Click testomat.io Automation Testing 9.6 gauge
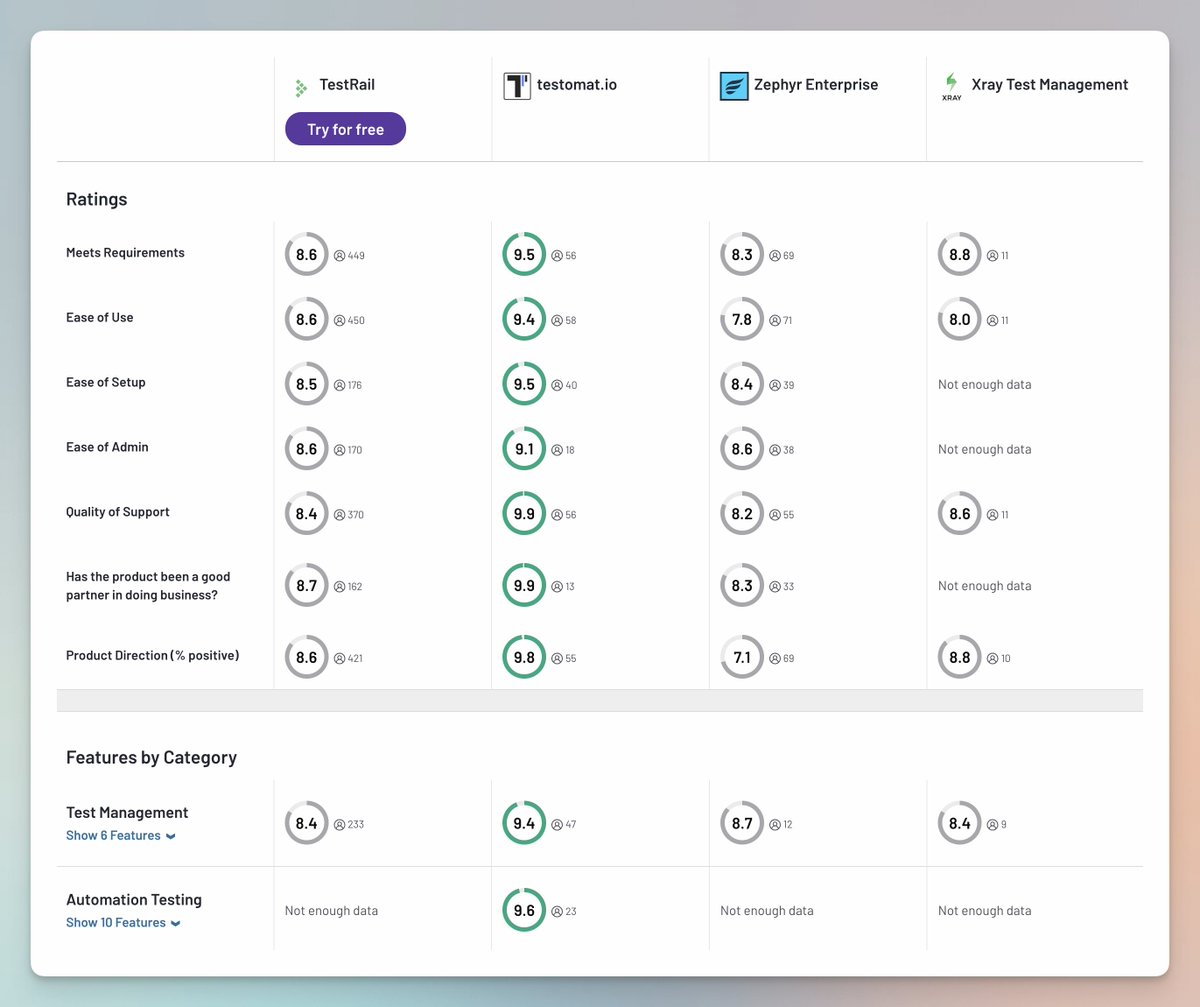 [x=524, y=911]
